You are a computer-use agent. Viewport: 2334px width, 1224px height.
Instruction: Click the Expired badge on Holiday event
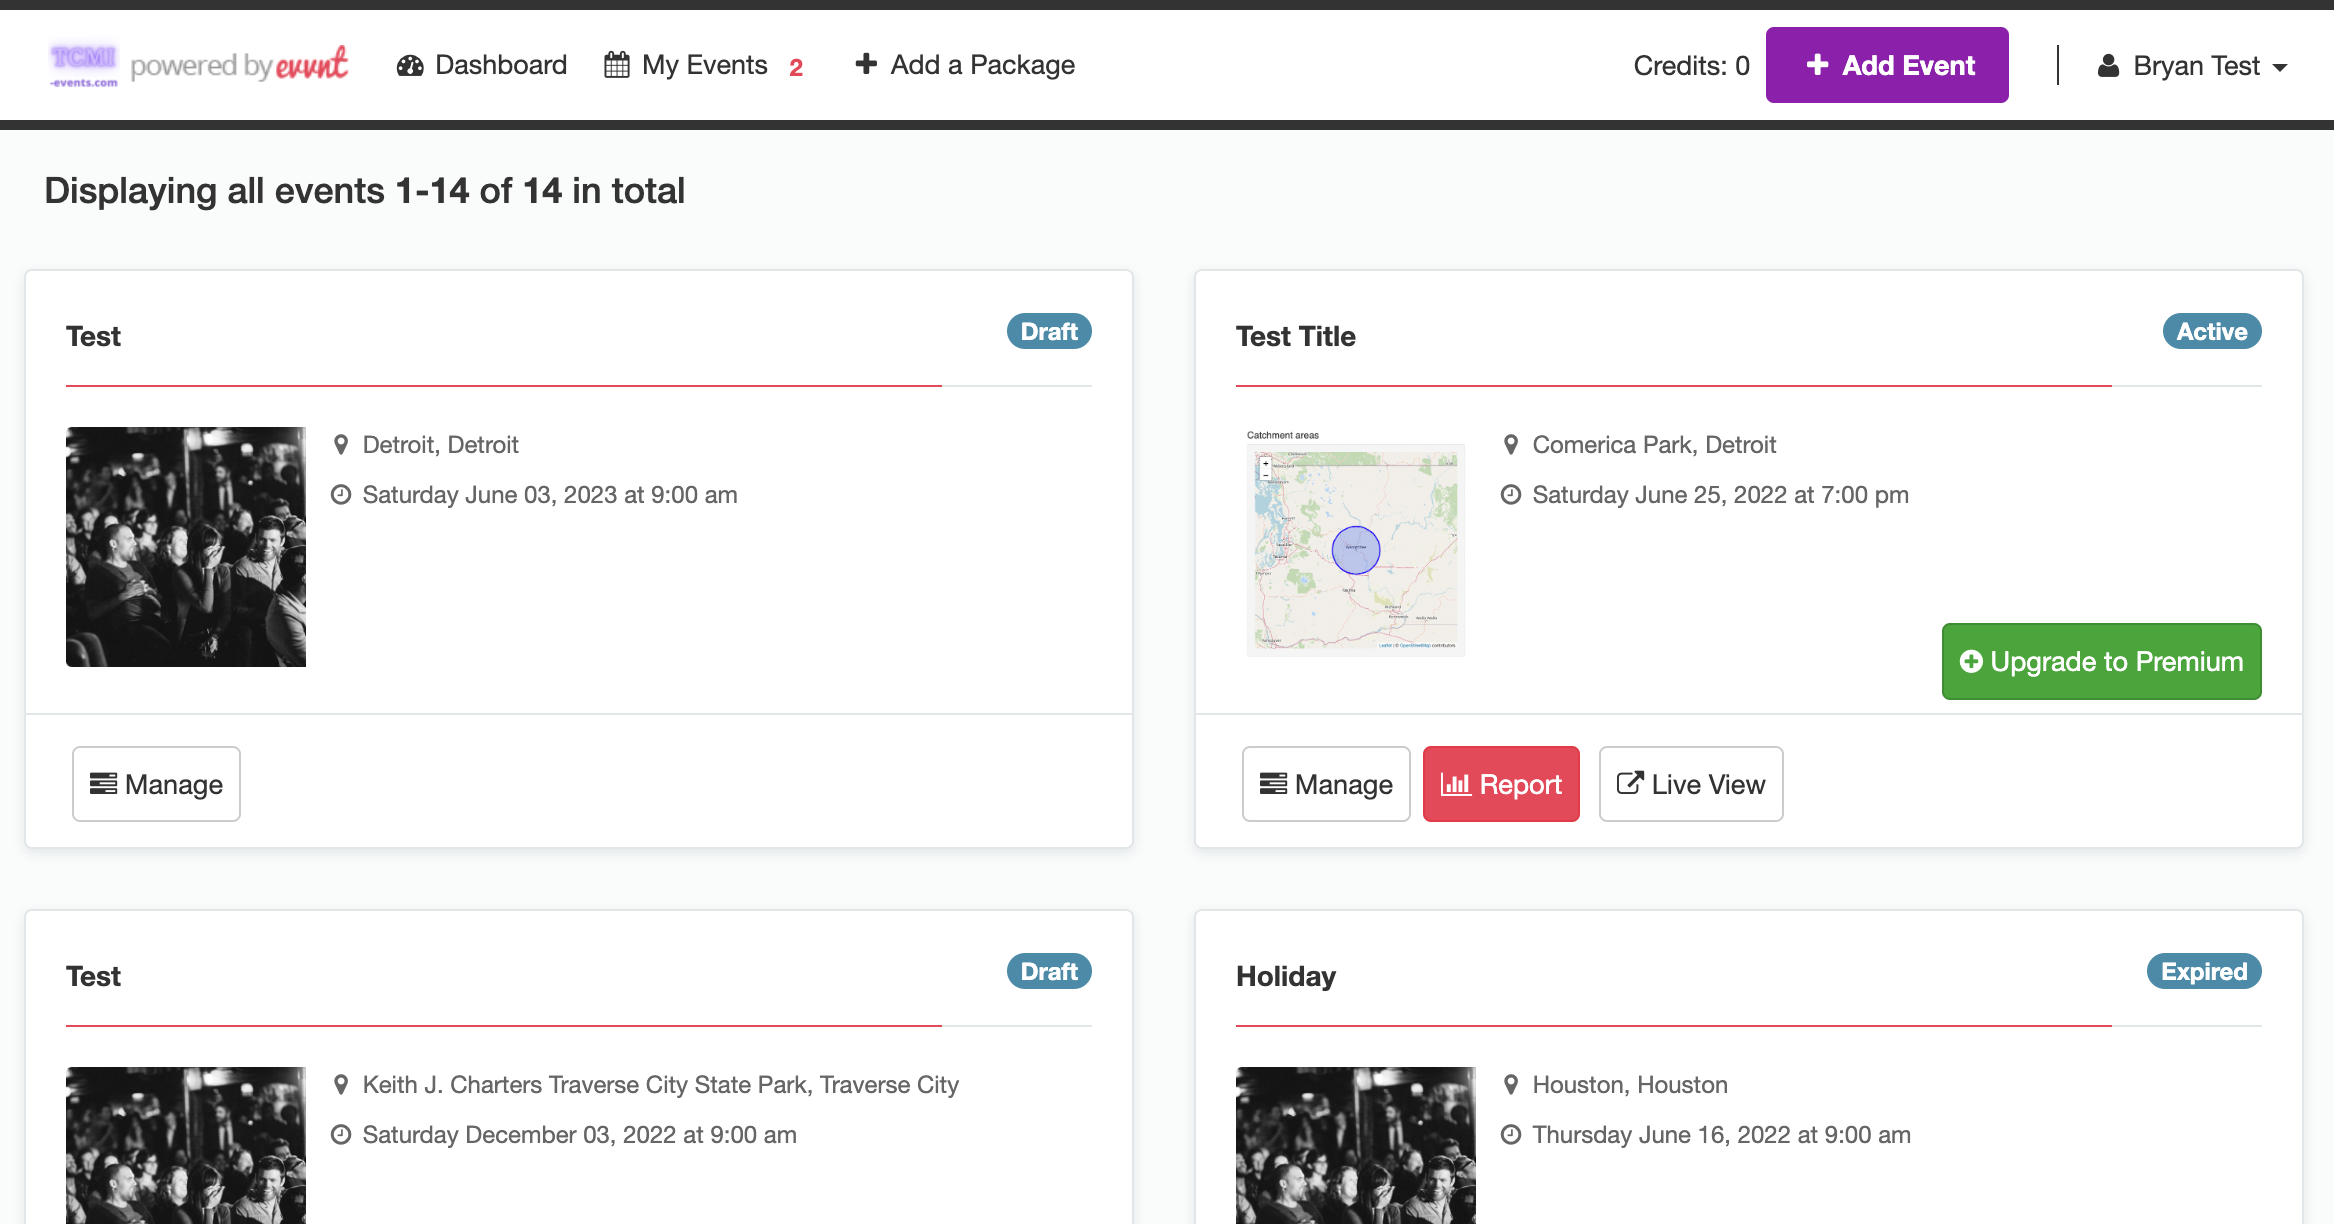[x=2204, y=971]
